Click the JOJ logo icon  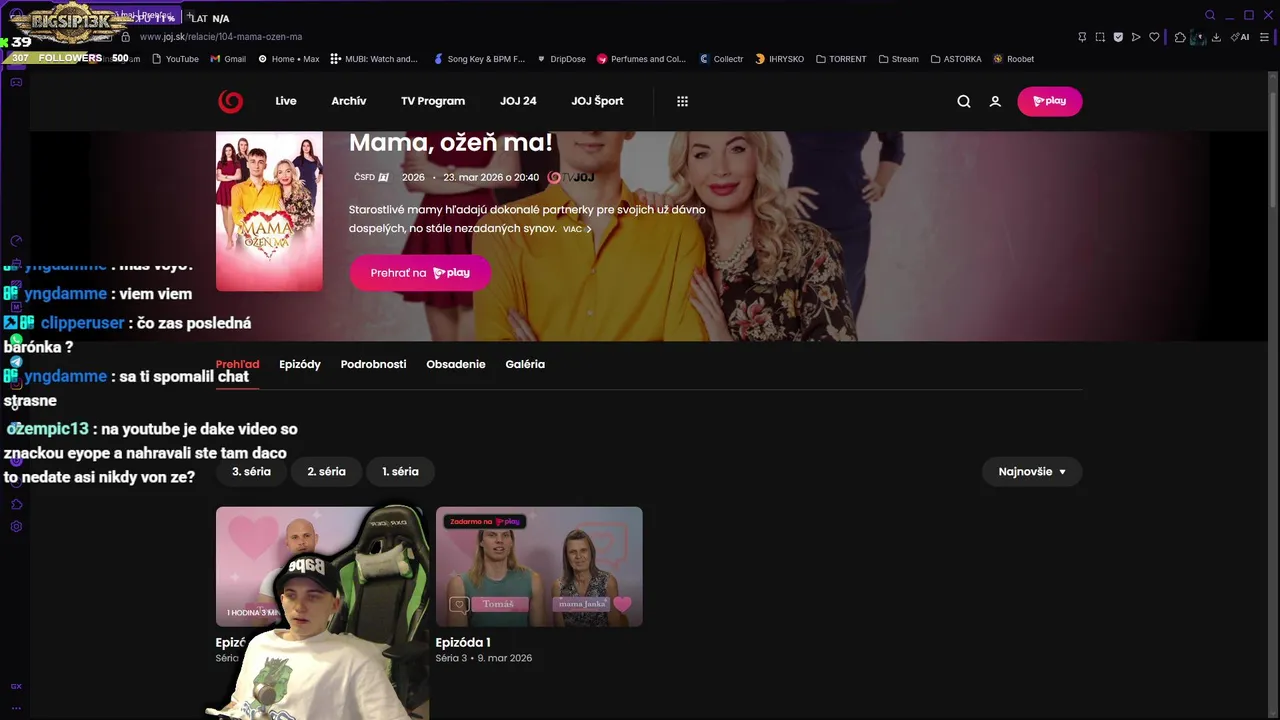tap(230, 101)
